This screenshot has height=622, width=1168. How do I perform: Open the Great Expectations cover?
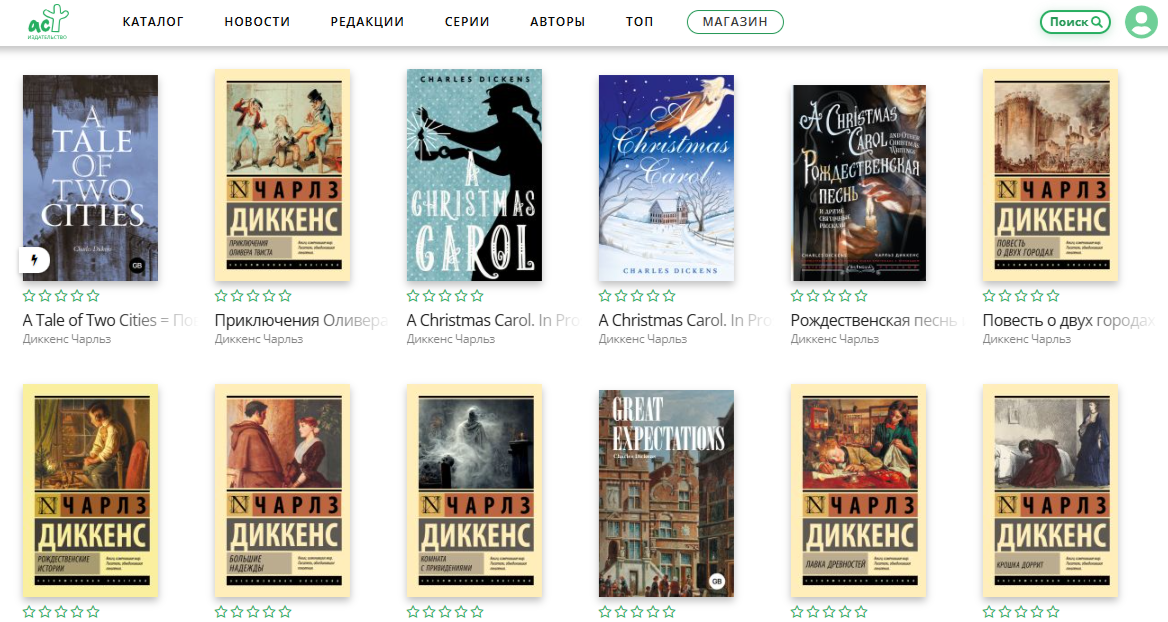coord(666,493)
